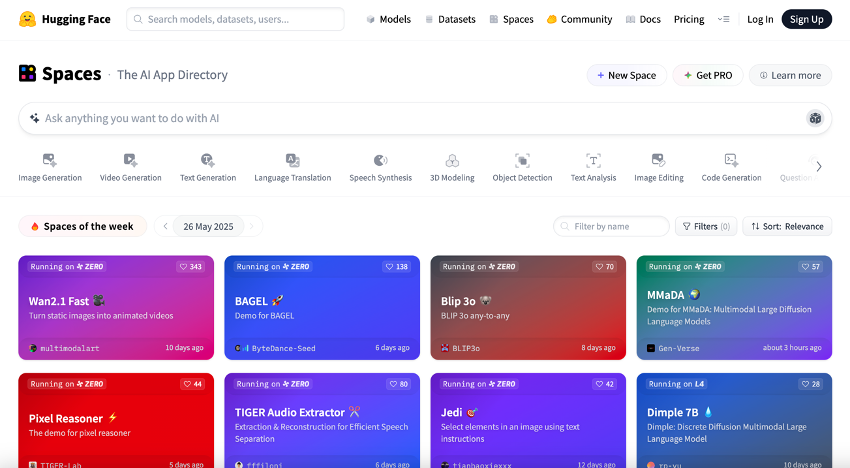Open the TIGER Audio Extractor space card
This screenshot has width=850, height=468.
(322, 420)
